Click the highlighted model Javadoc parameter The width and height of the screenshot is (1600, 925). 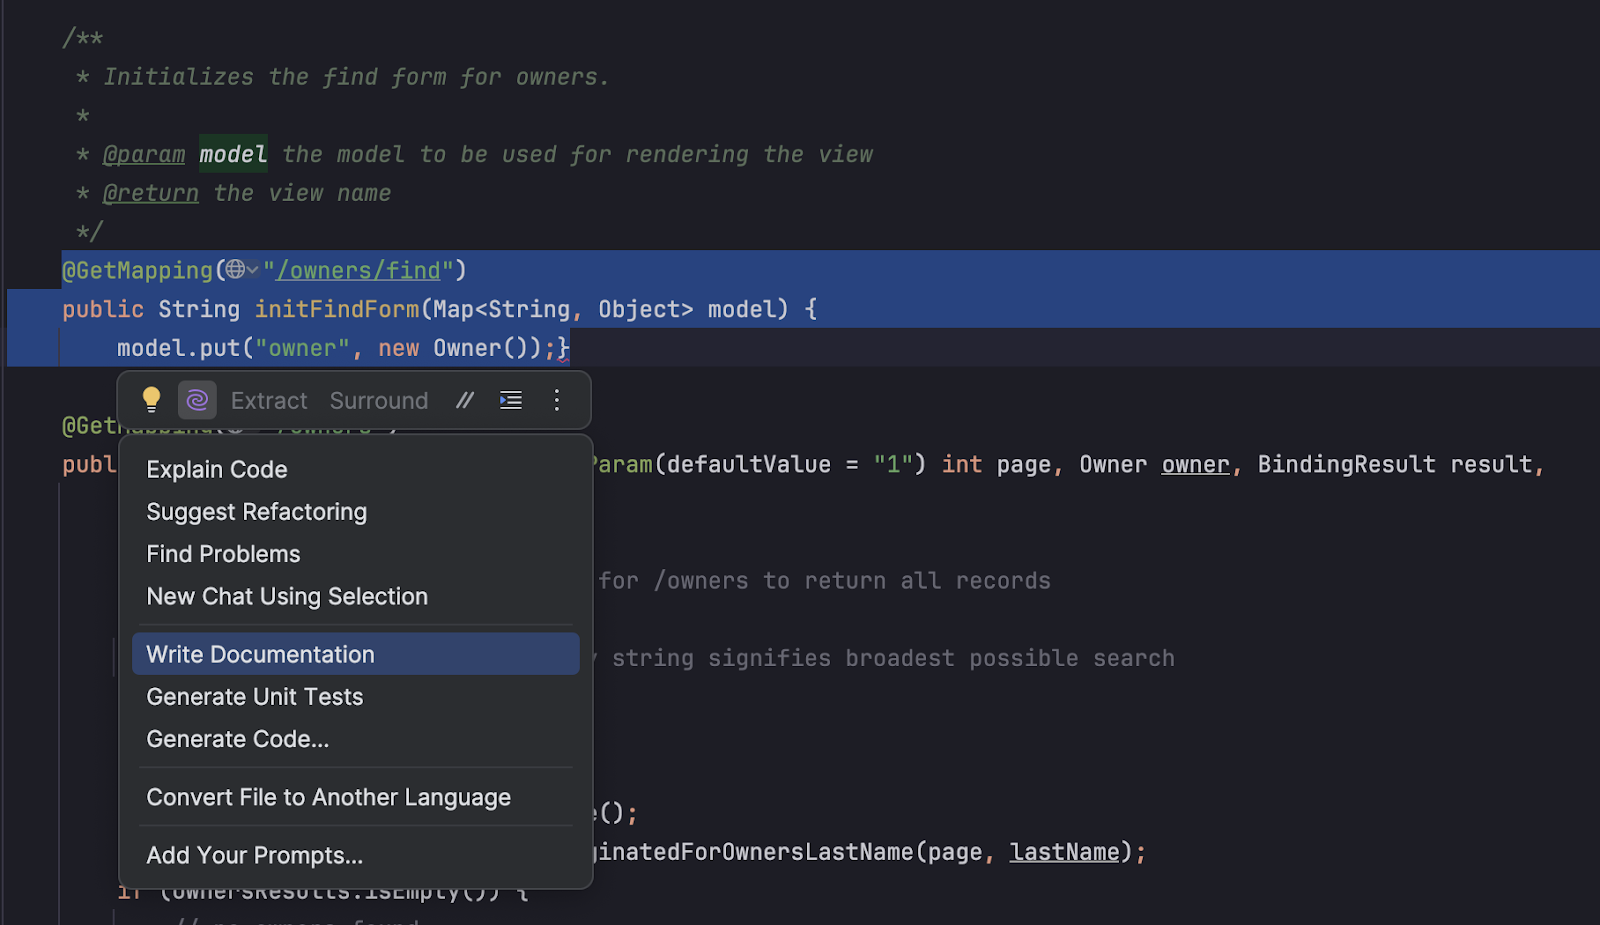click(x=233, y=154)
